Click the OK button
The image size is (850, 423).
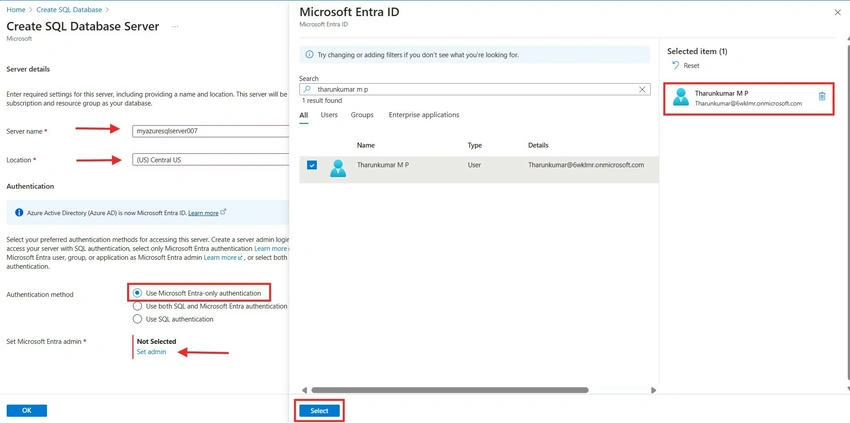(27, 411)
